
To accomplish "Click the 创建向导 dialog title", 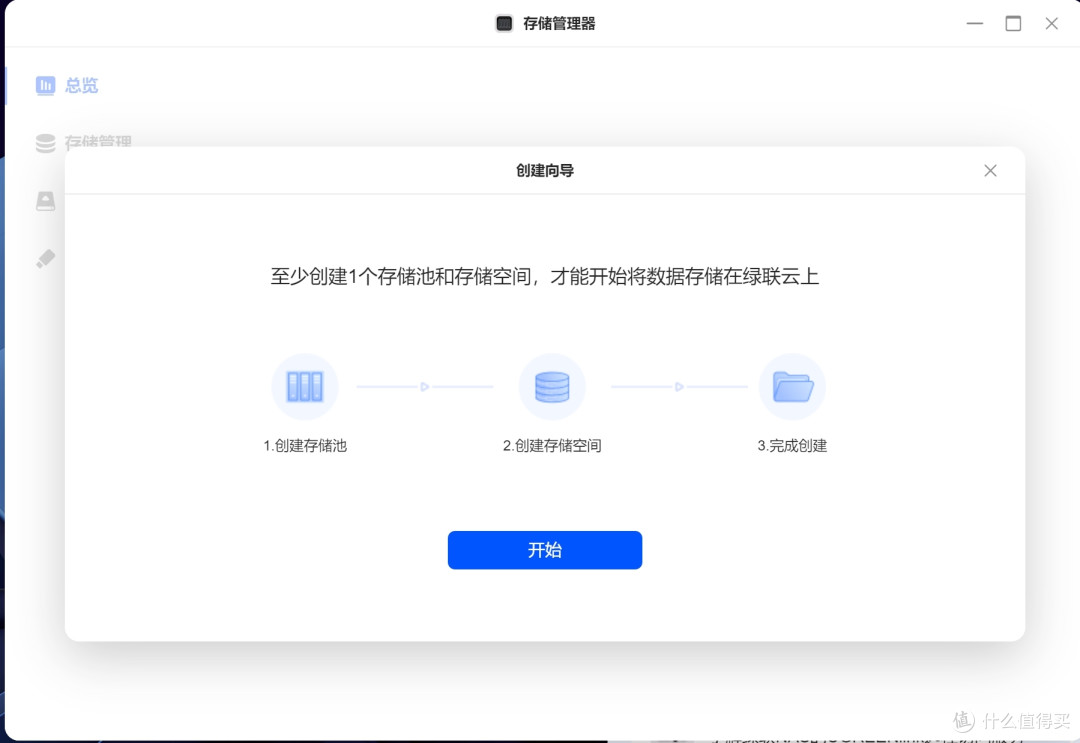I will coord(545,171).
